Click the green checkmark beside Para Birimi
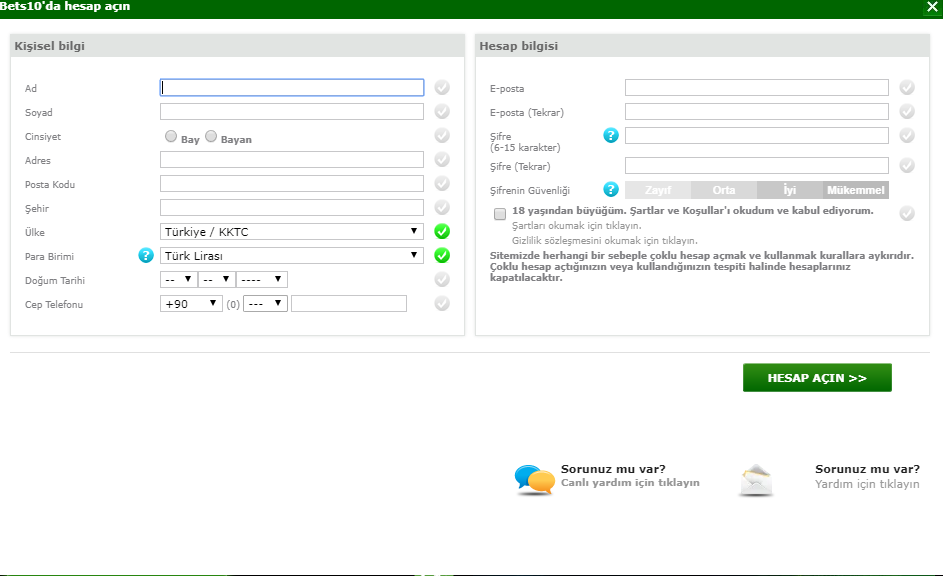 [442, 256]
